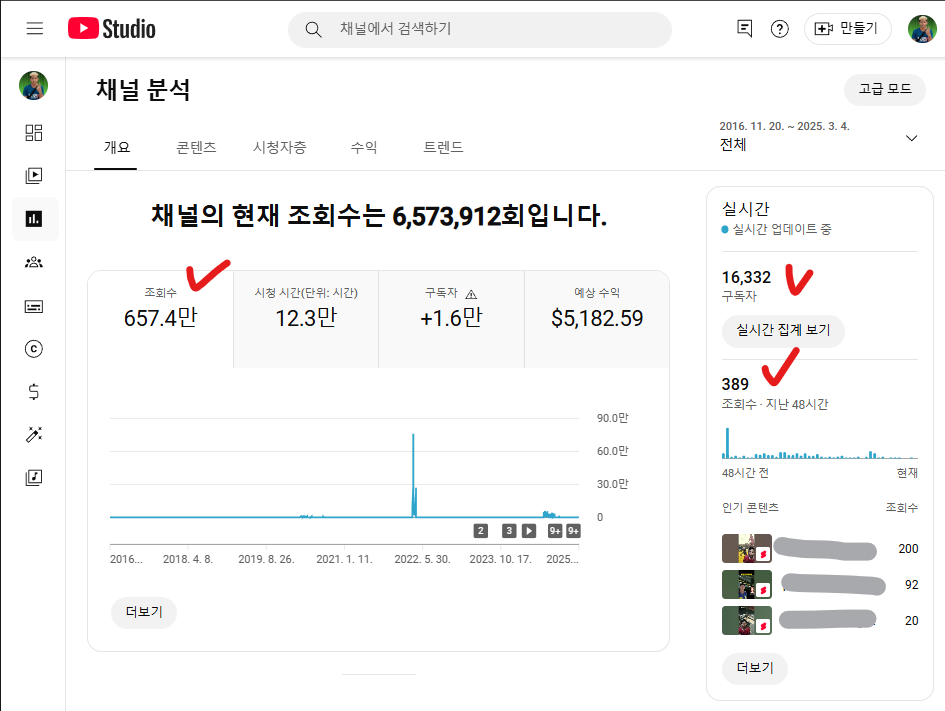945x711 pixels.
Task: Click 실시간 집계 보기 button
Action: (x=783, y=330)
